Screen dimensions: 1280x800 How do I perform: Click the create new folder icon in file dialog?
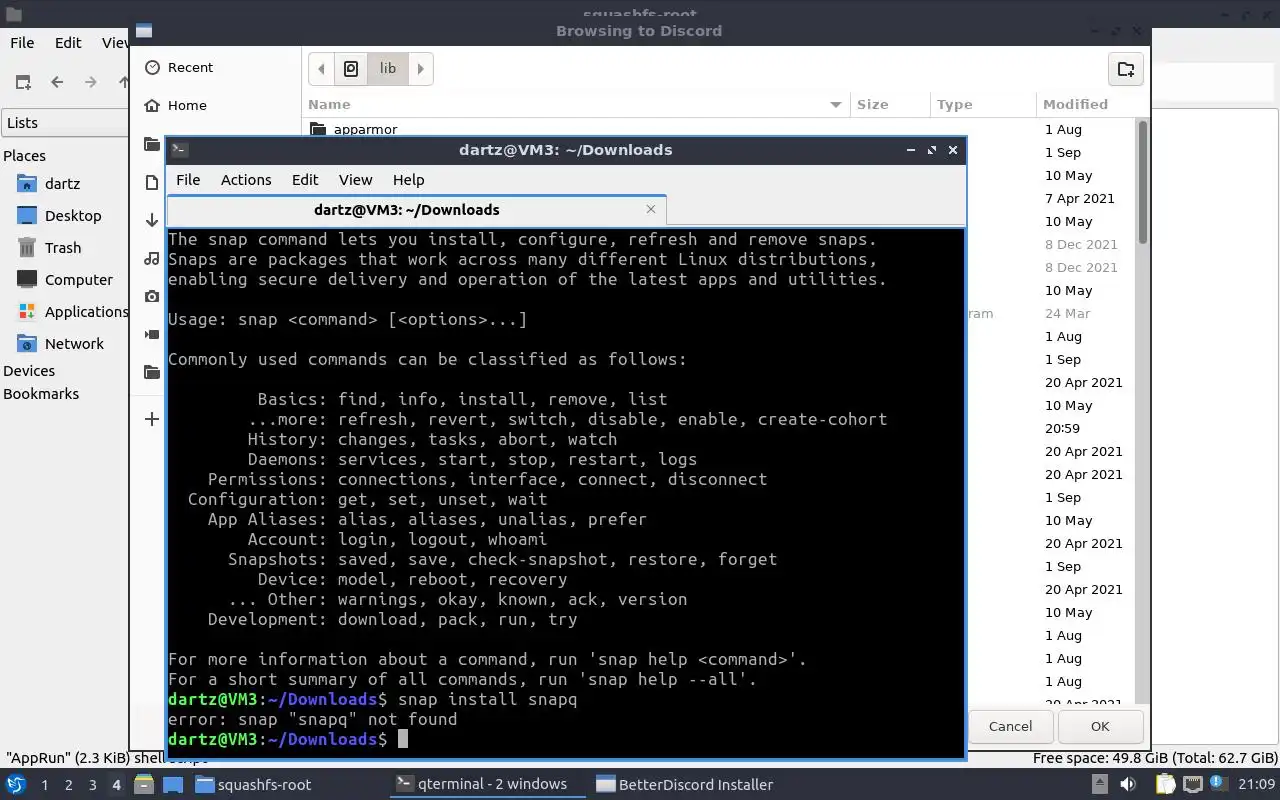tap(1126, 69)
